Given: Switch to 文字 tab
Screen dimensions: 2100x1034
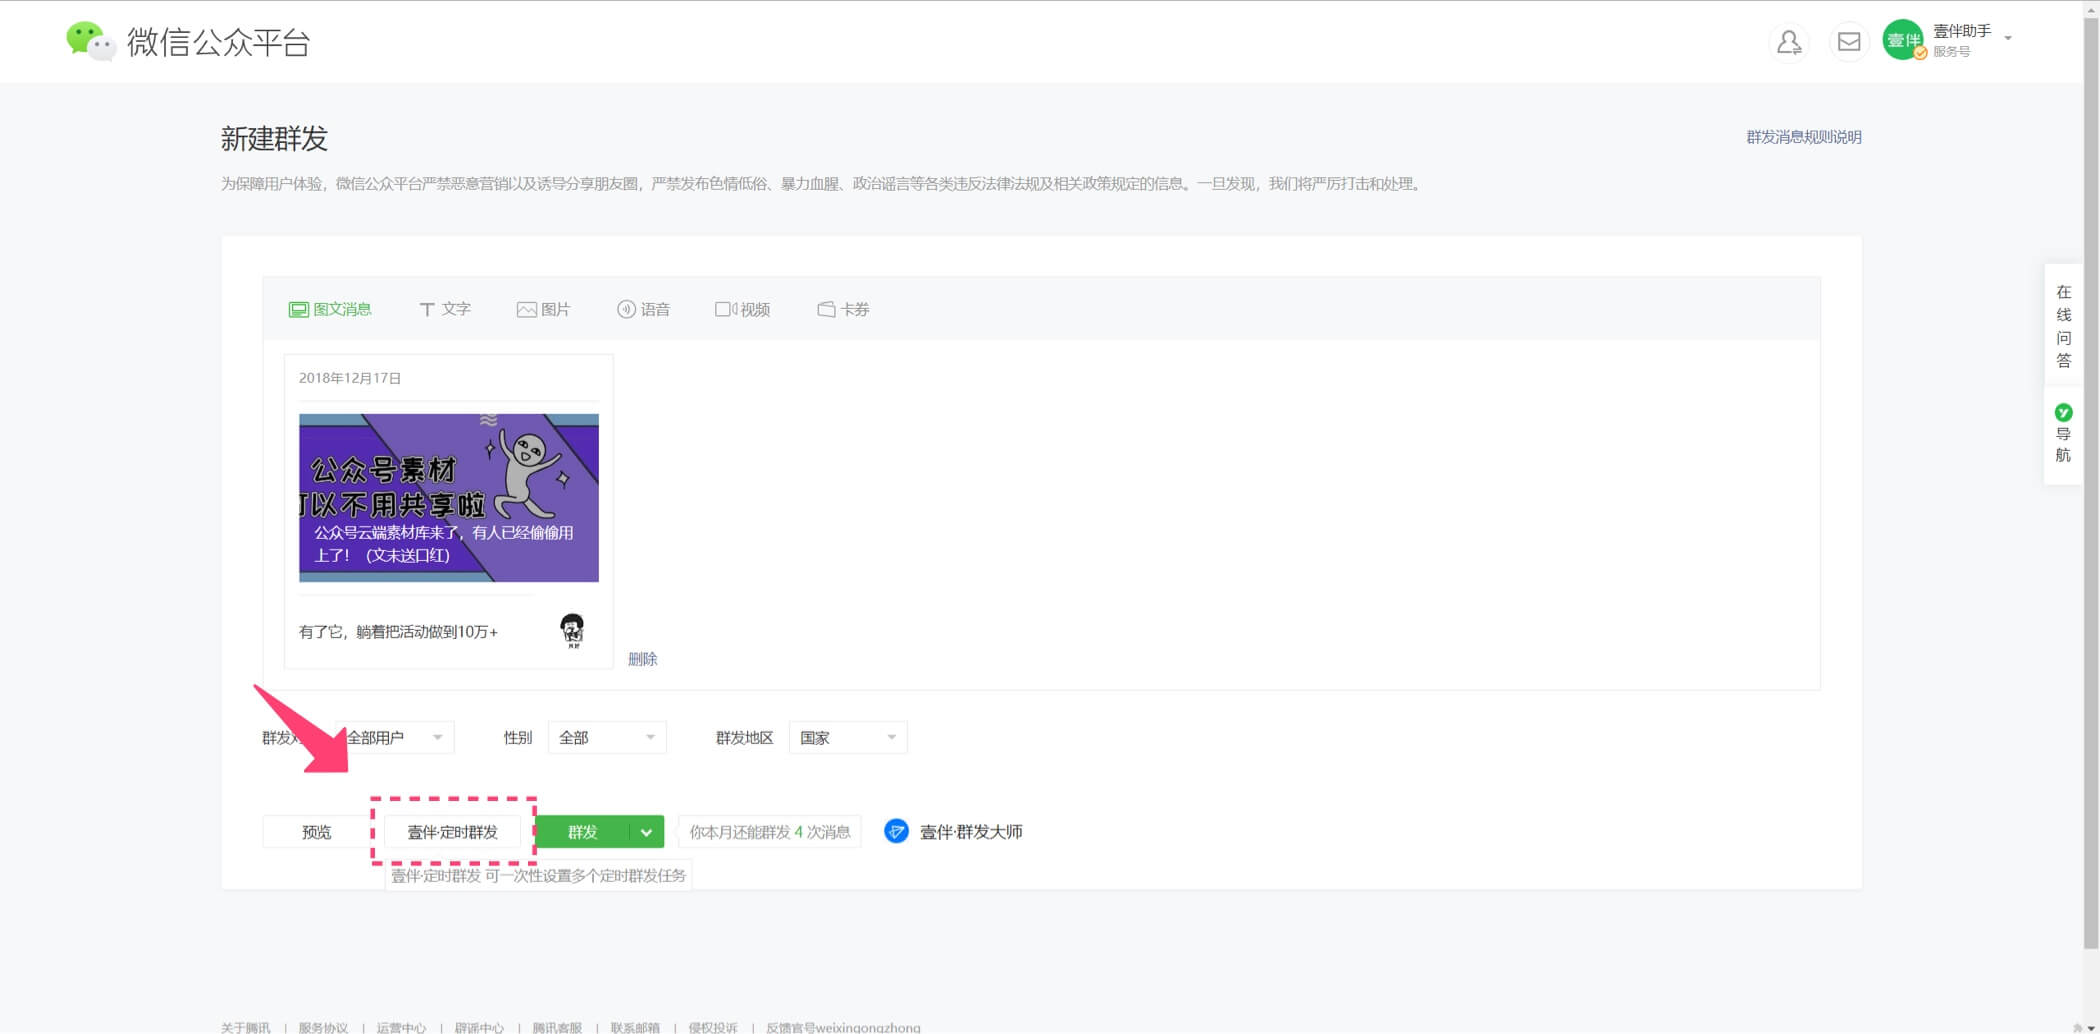Looking at the screenshot, I should pyautogui.click(x=445, y=309).
